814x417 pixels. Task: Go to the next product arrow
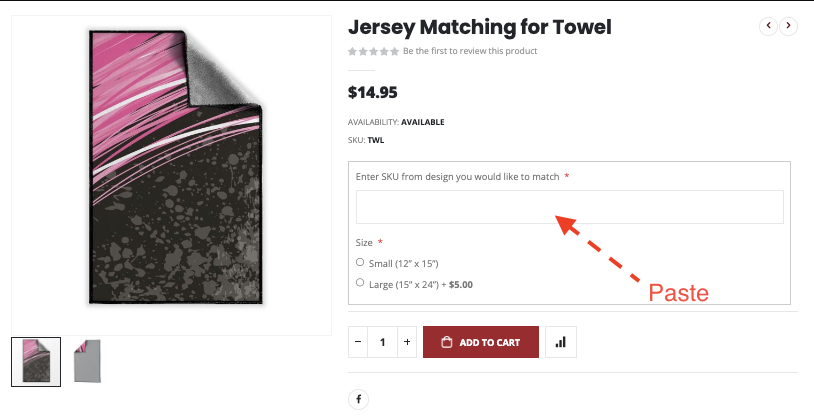click(x=788, y=27)
